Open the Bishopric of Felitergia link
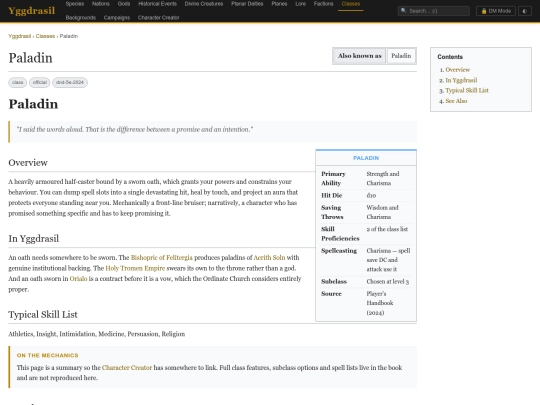 [x=162, y=258]
